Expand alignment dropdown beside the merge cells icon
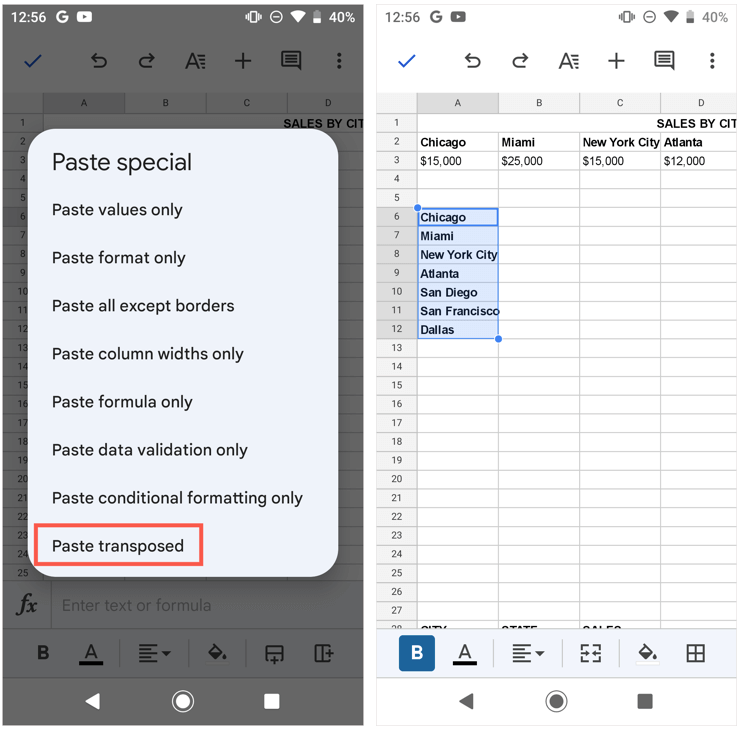This screenshot has height=730, width=743. pyautogui.click(x=528, y=653)
